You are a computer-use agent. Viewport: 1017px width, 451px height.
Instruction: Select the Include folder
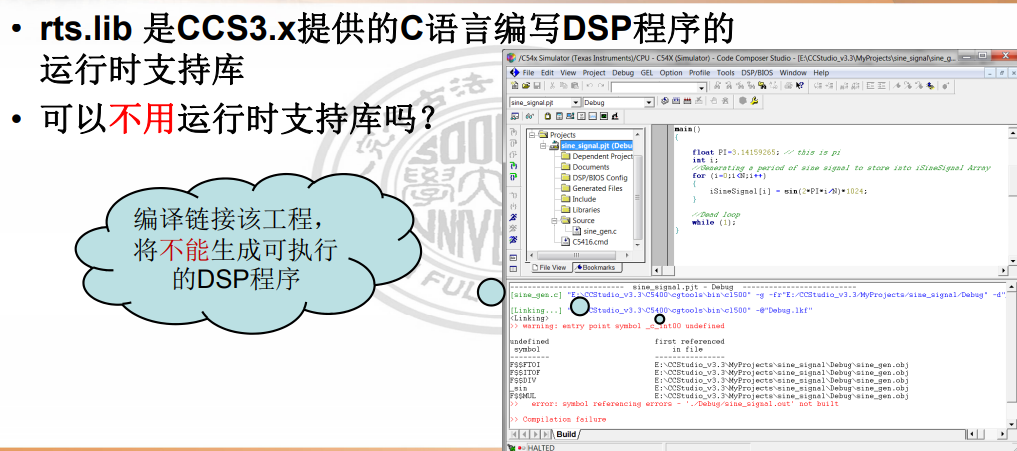(x=577, y=199)
